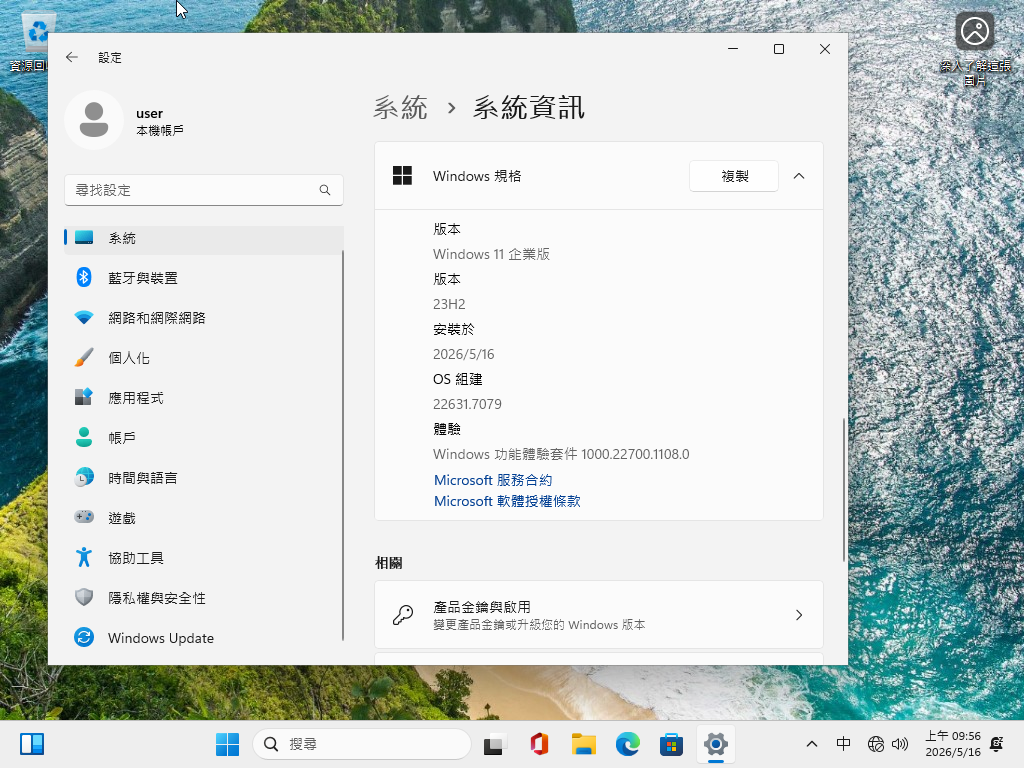Collapse the Windows 規格 section chevron
The image size is (1024, 768).
pos(799,176)
